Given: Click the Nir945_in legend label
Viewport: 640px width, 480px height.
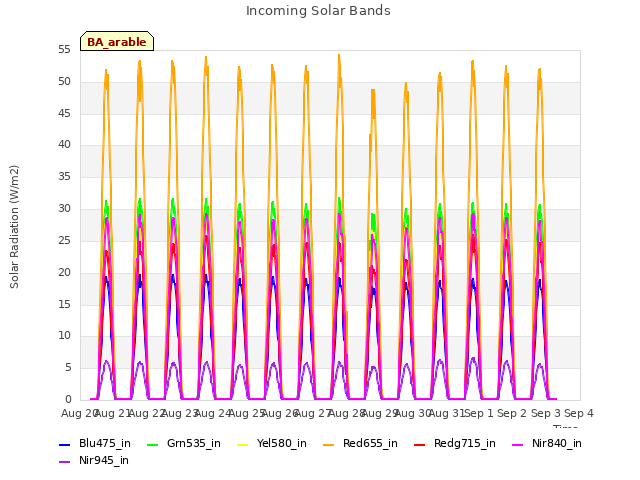Looking at the screenshot, I should (x=104, y=460).
